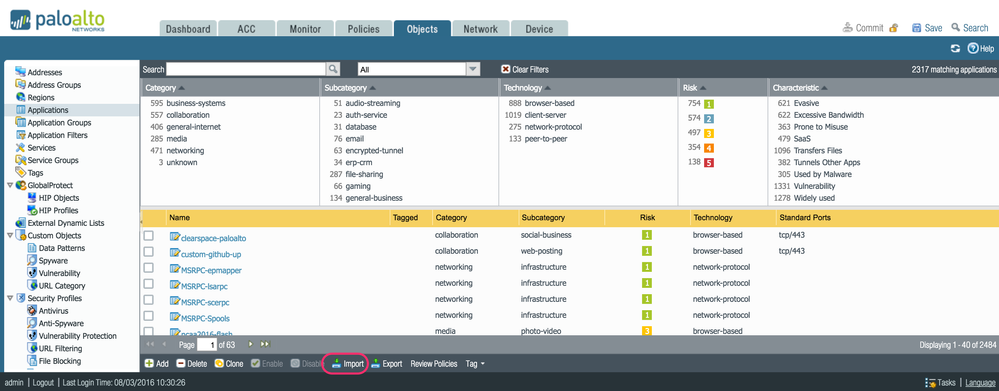This screenshot has width=999, height=391.
Task: Switch to the Device tab
Action: click(539, 29)
